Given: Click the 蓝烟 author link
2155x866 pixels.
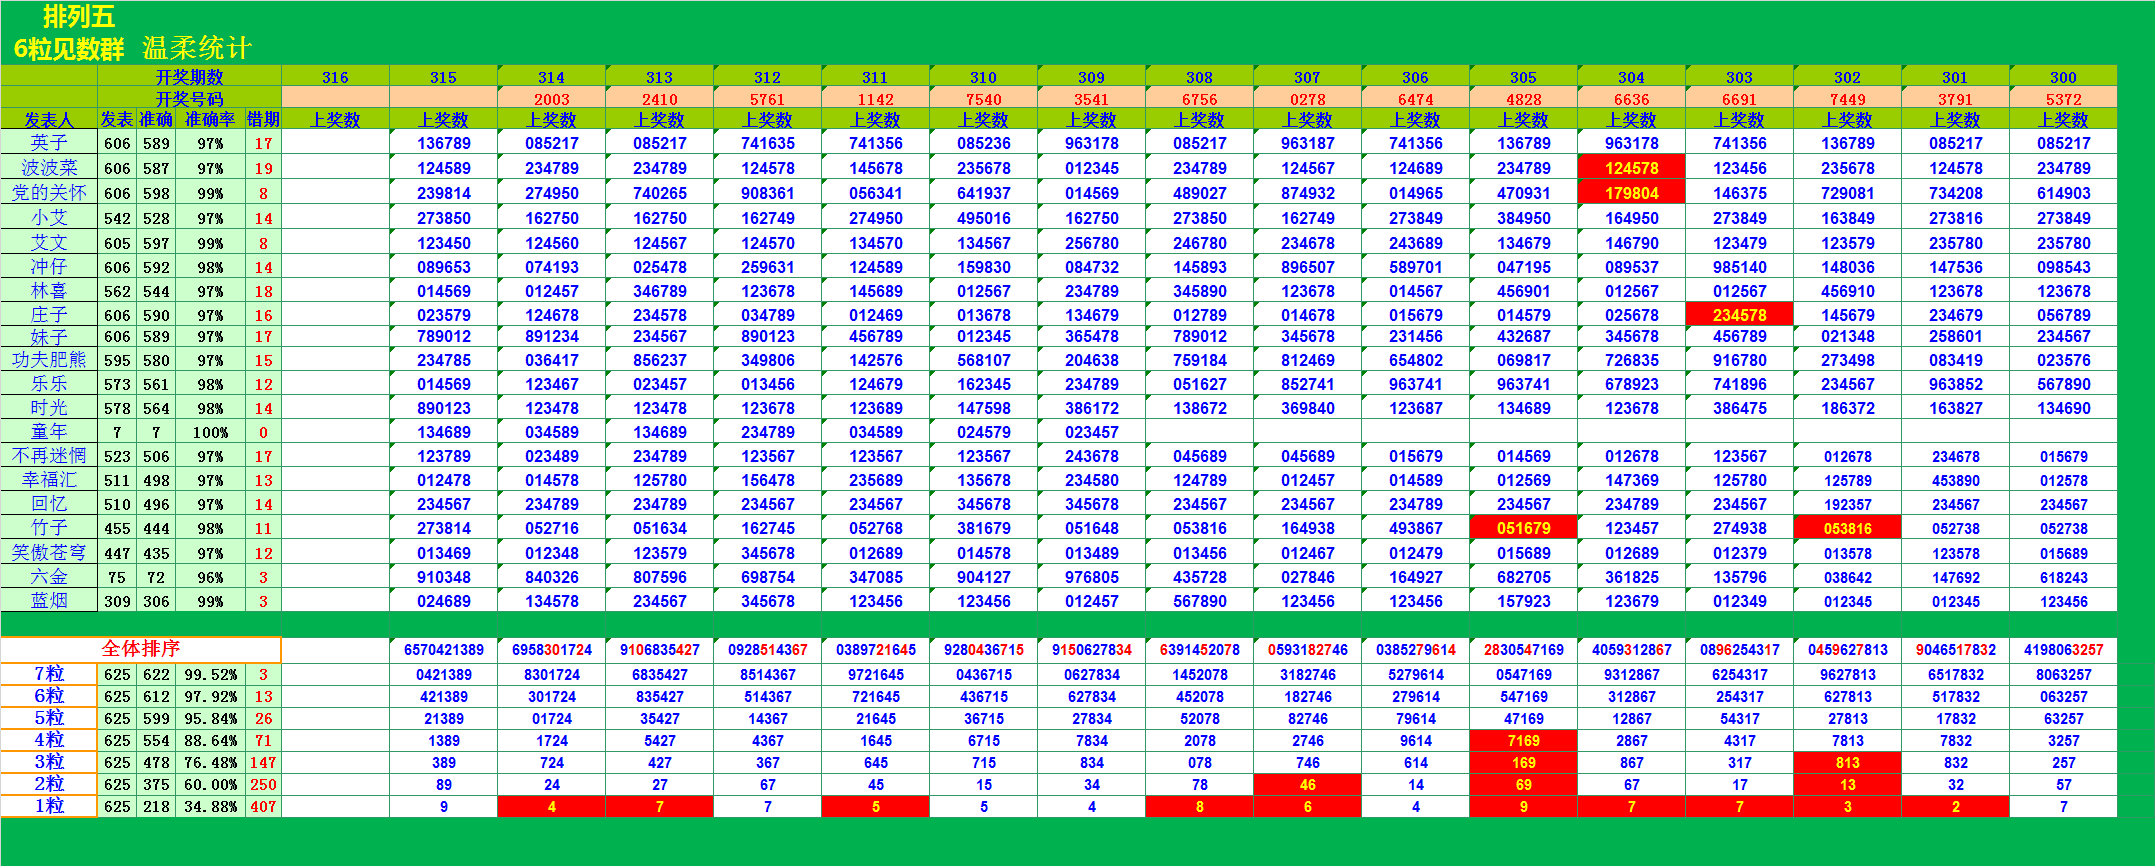Looking at the screenshot, I should (x=49, y=601).
